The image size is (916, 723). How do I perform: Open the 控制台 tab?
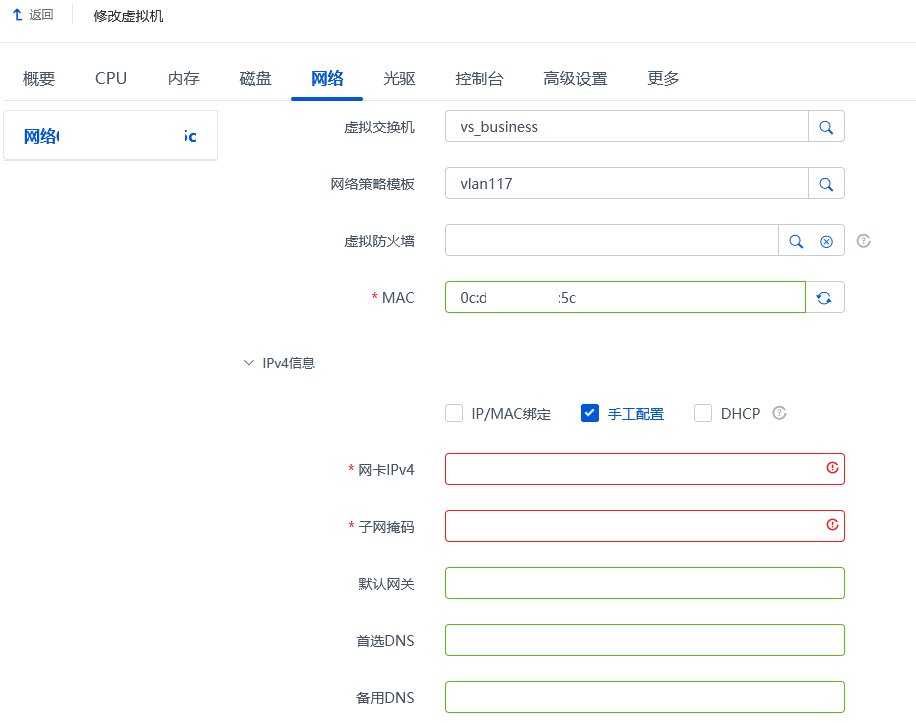click(x=479, y=79)
